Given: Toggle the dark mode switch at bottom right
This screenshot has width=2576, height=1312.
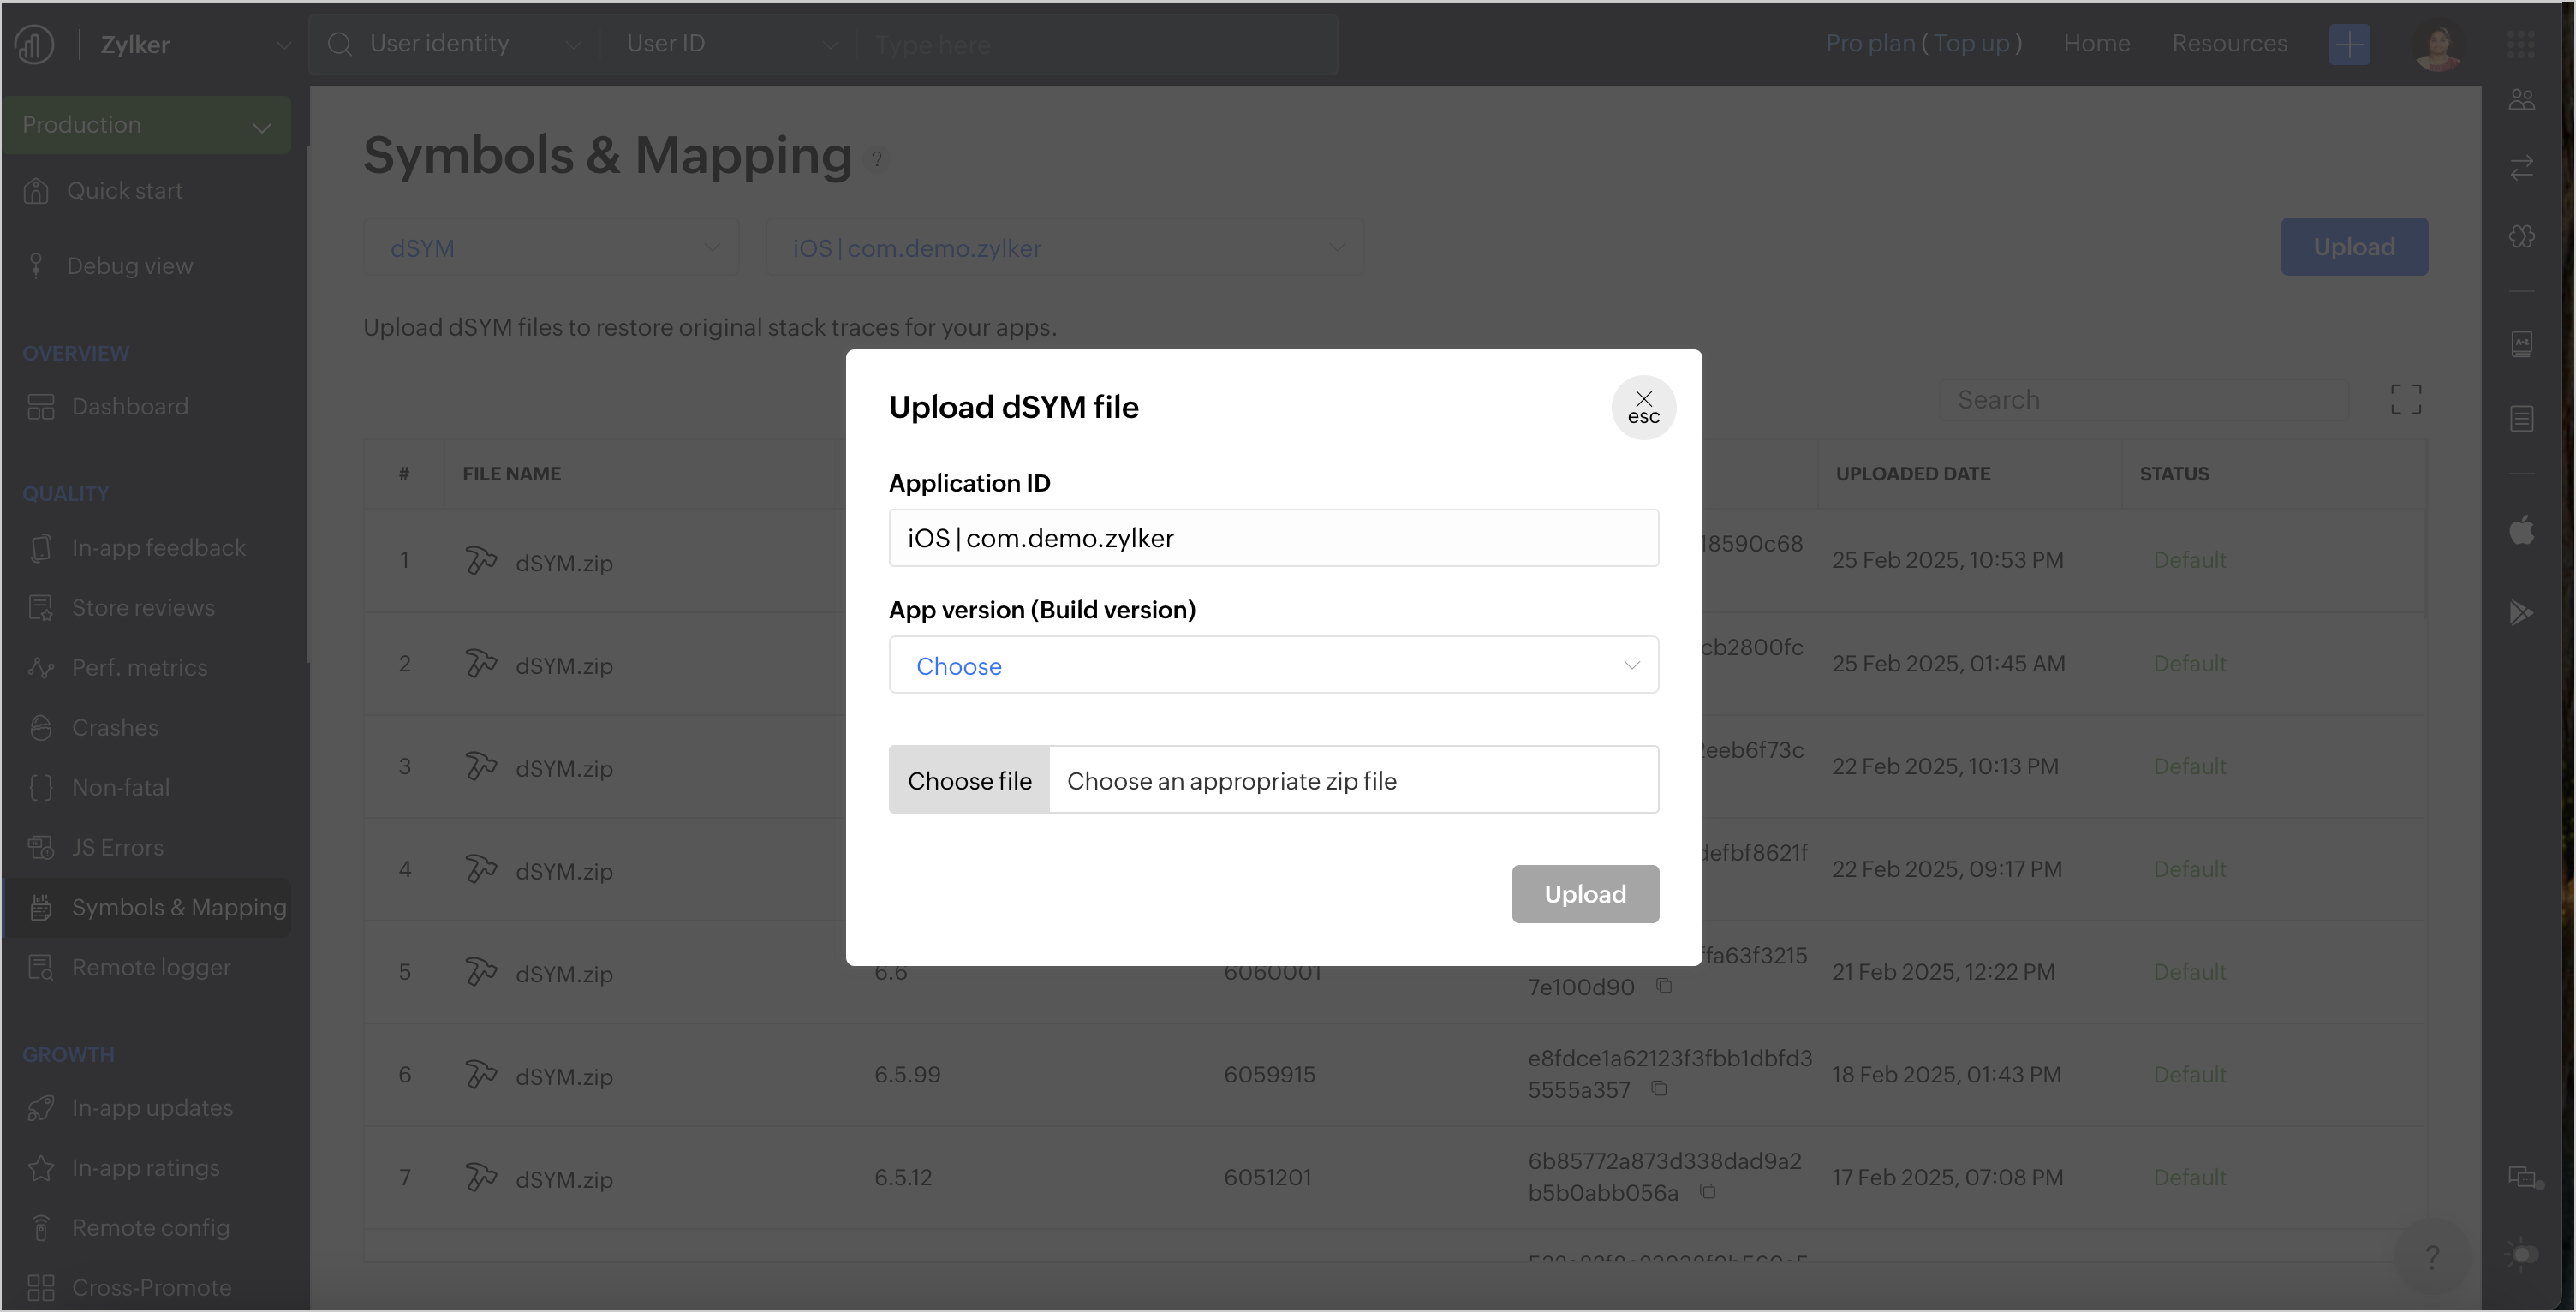Looking at the screenshot, I should 2521,1253.
